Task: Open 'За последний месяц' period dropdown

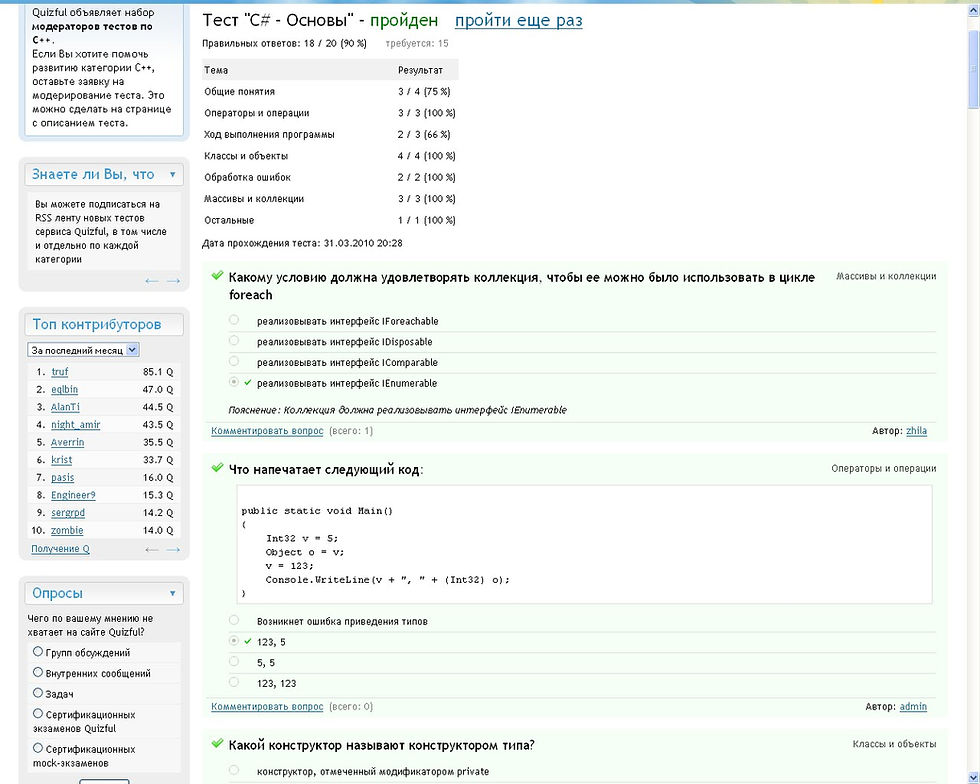Action: [x=83, y=350]
